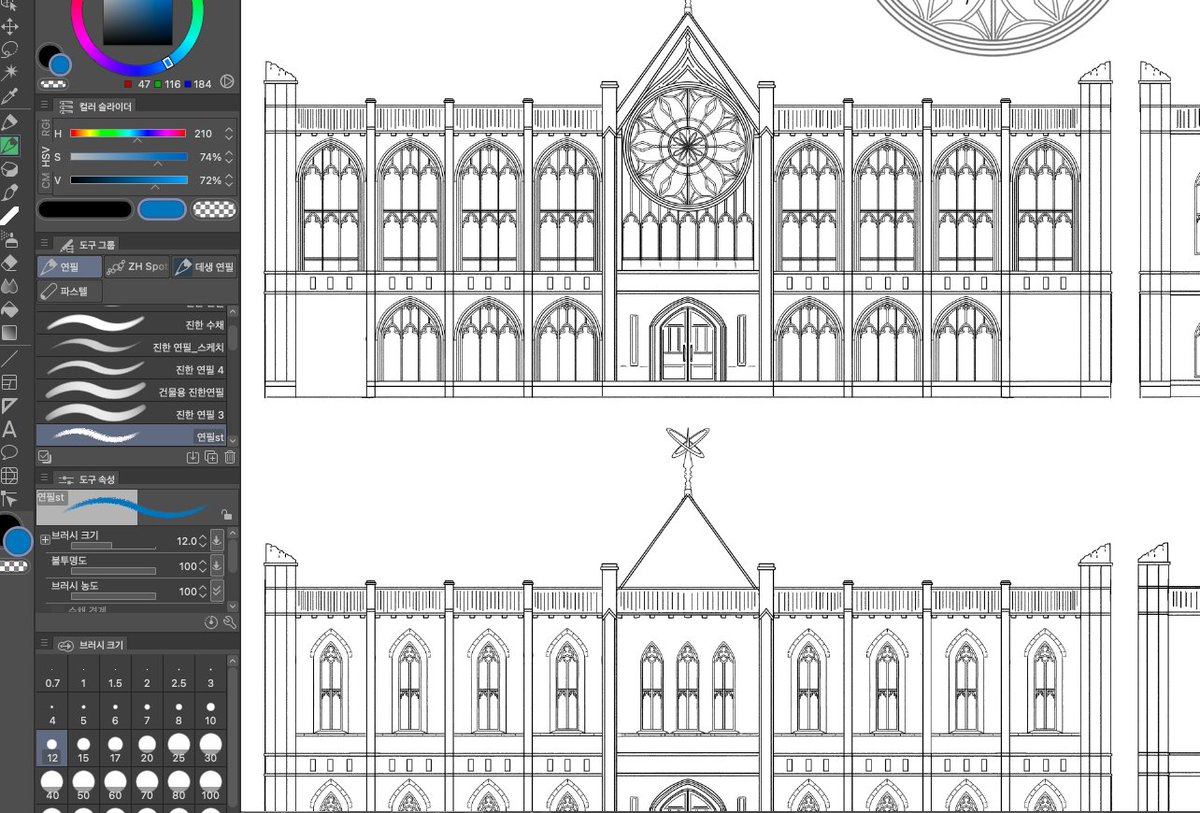The height and width of the screenshot is (813, 1200).
Task: Select the 데생 연필 tool group tab
Action: (205, 267)
